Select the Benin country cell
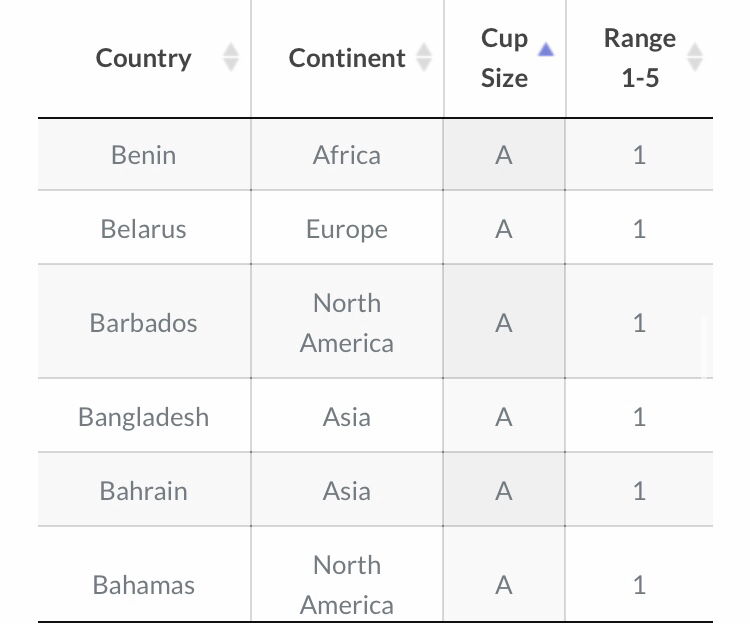 (144, 154)
